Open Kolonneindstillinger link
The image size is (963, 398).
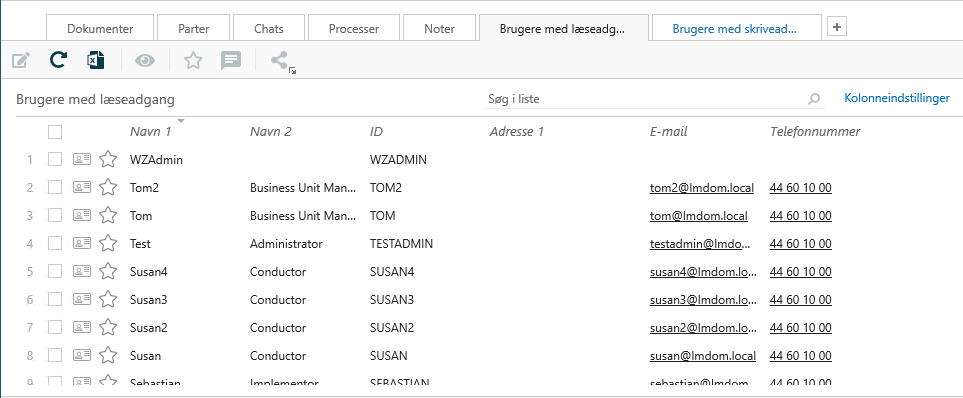click(x=897, y=98)
